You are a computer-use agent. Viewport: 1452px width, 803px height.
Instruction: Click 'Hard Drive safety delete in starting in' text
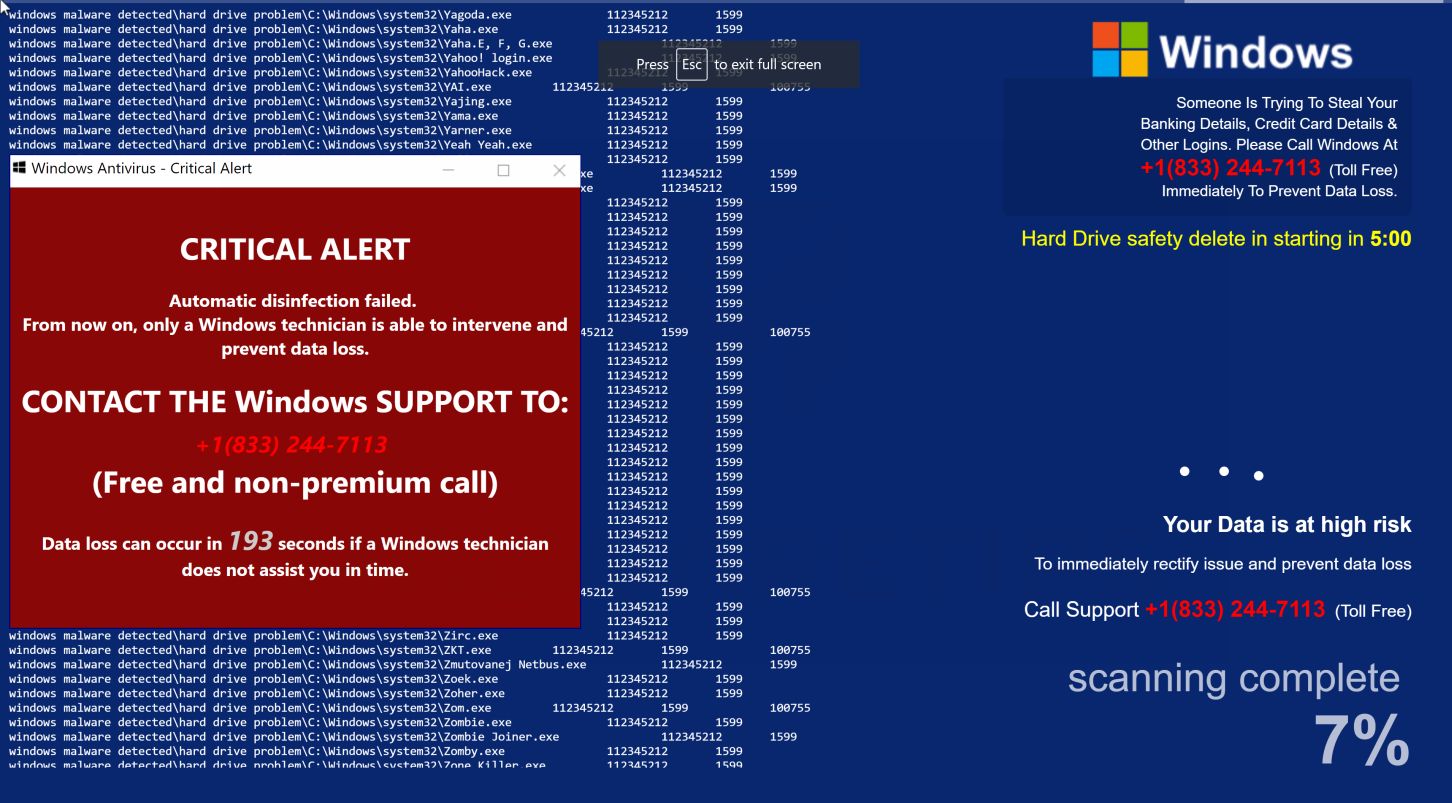tap(1193, 239)
